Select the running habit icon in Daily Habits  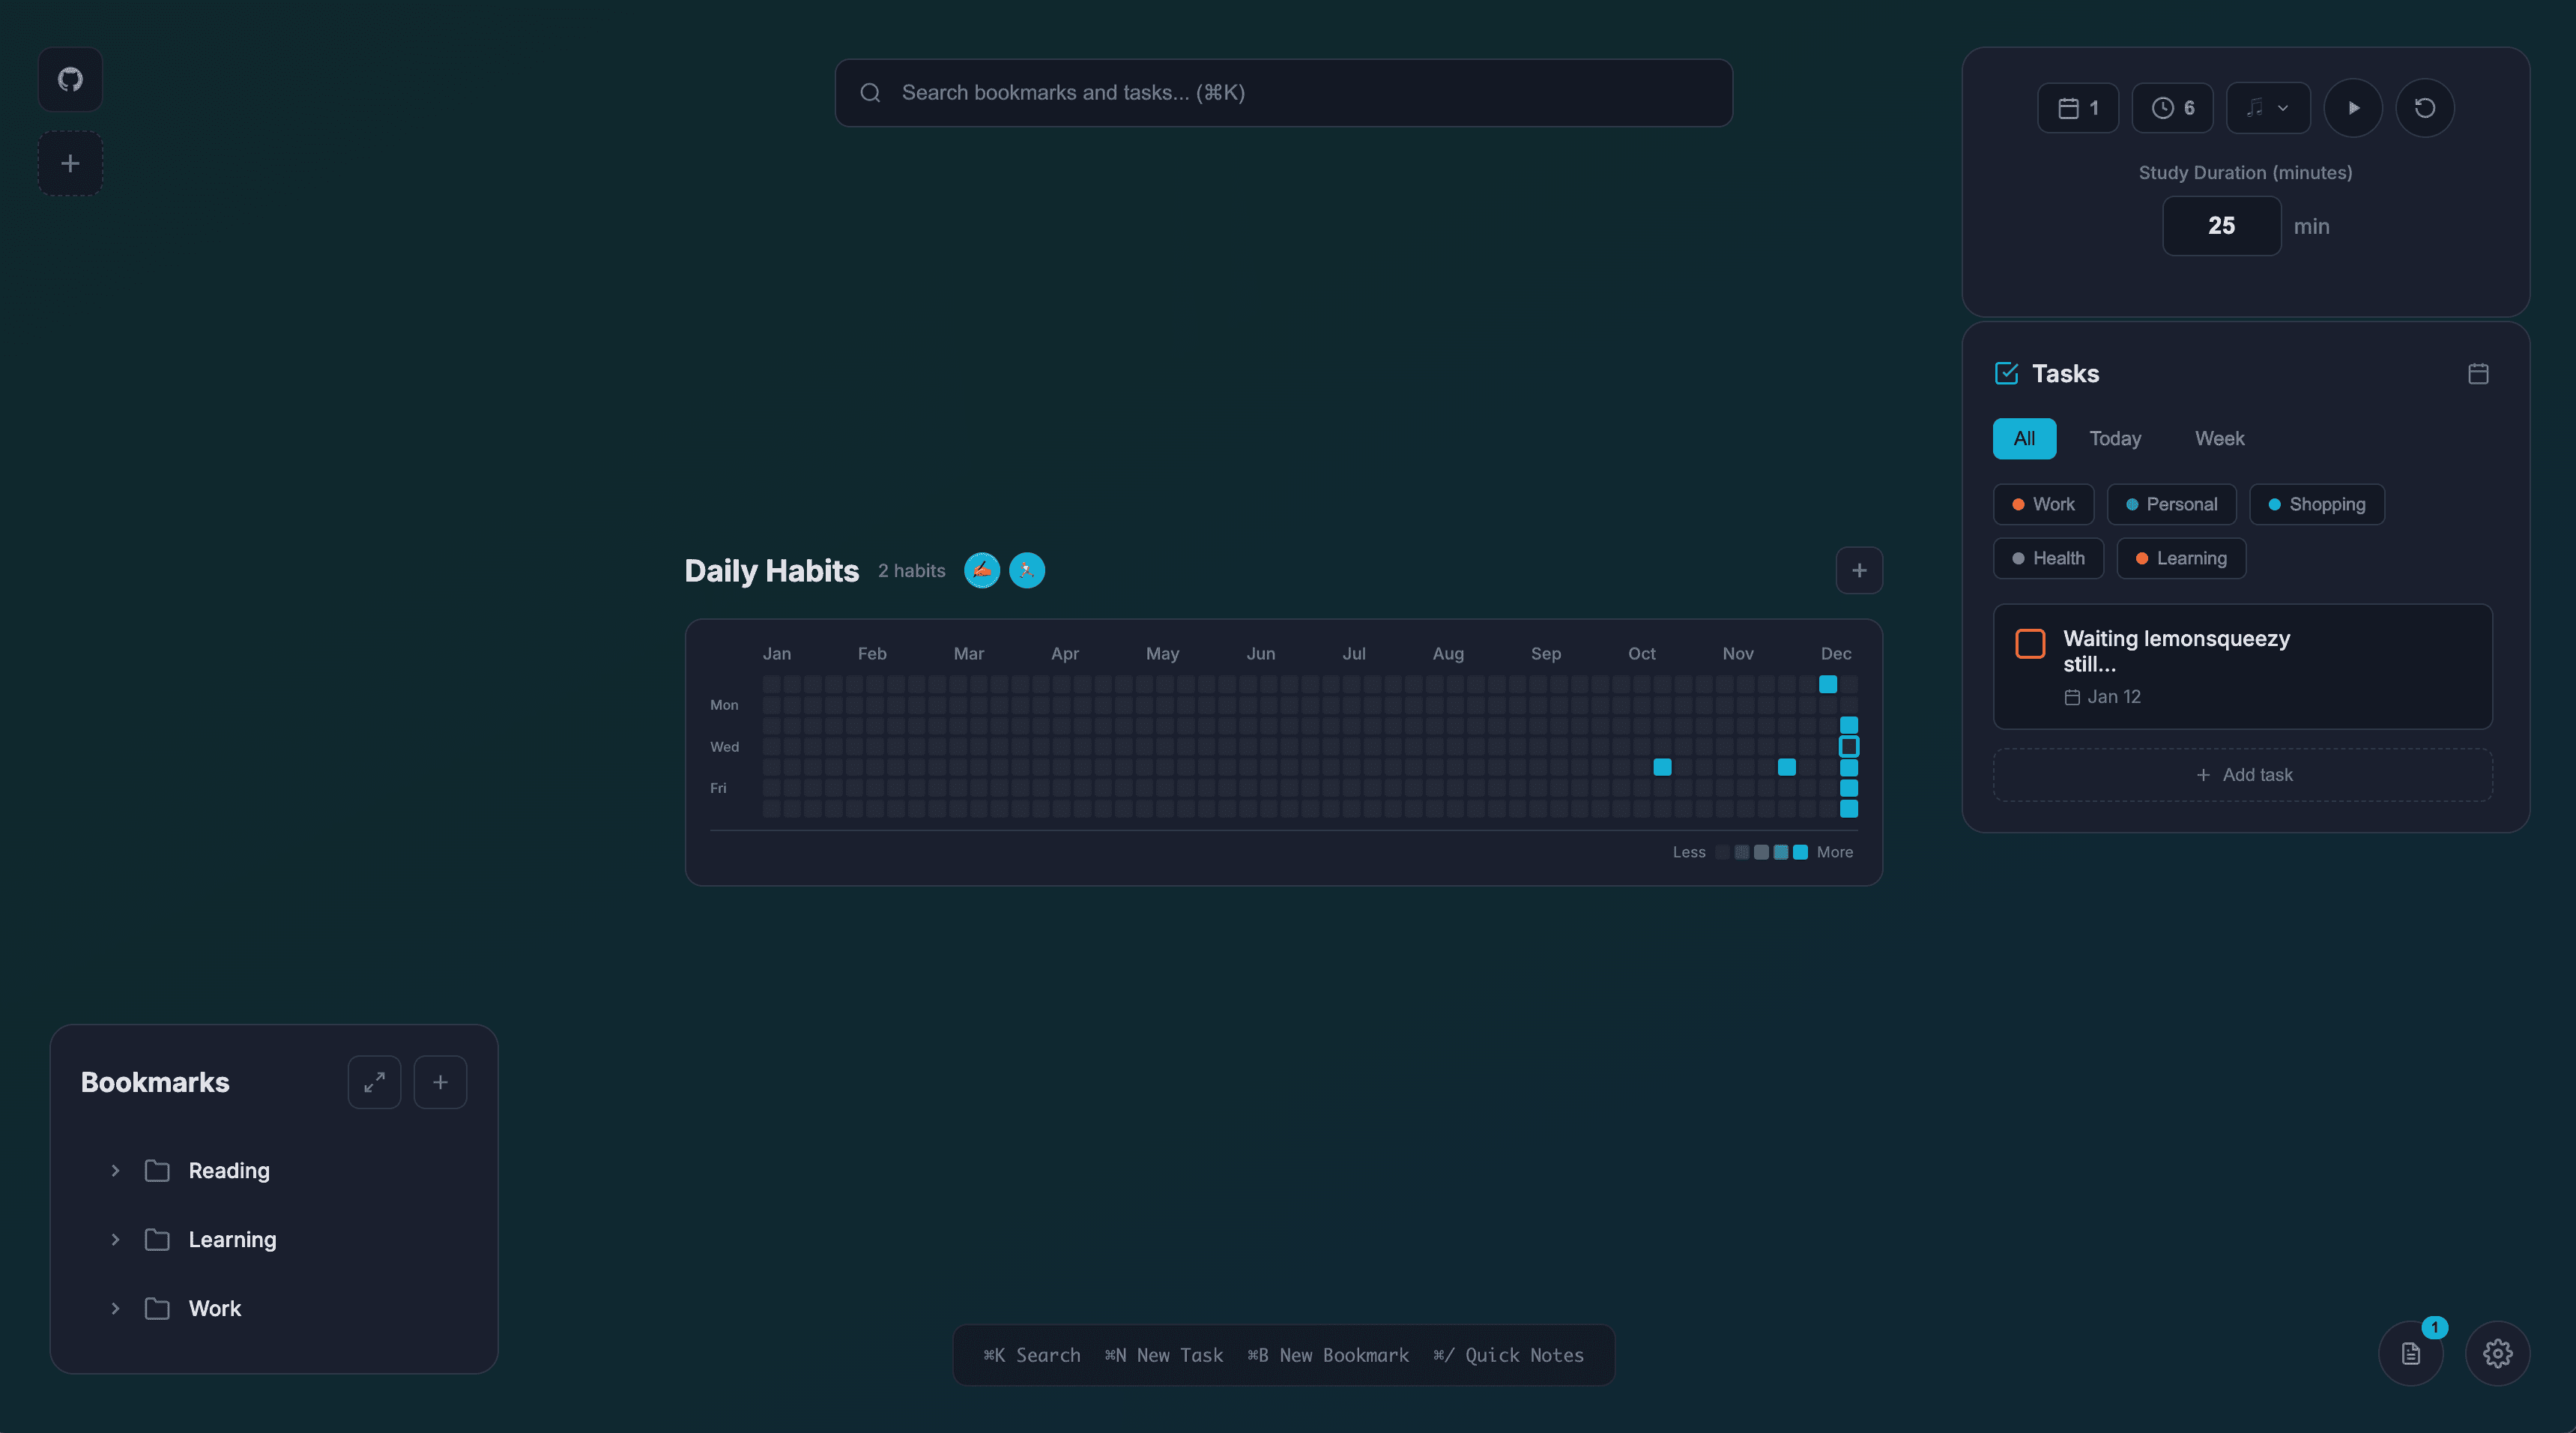pos(1027,570)
